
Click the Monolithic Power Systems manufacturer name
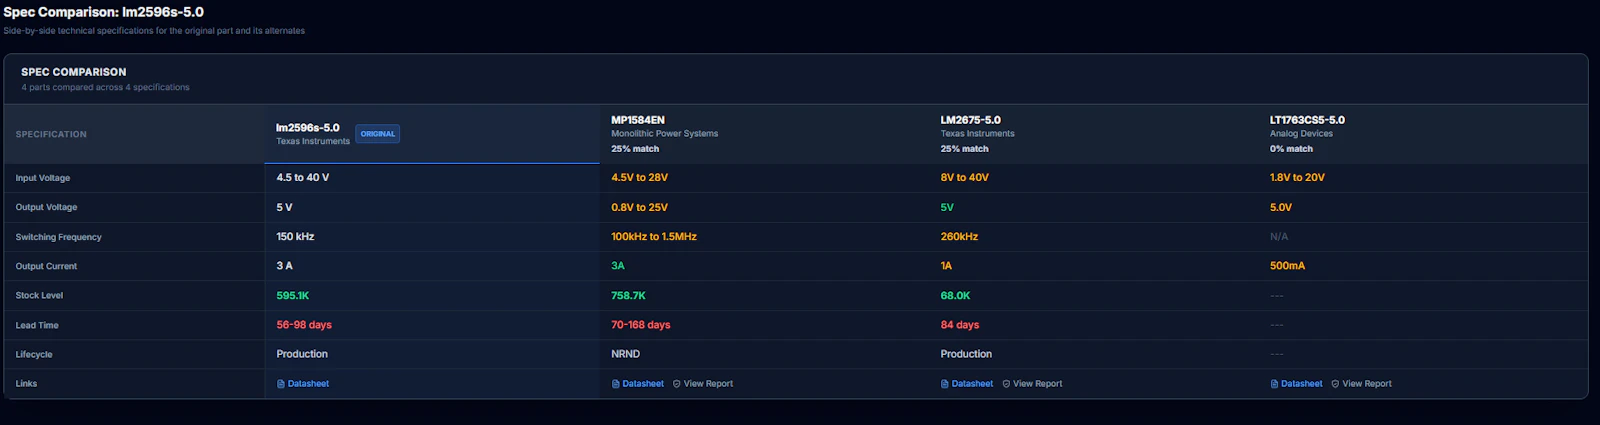point(664,133)
